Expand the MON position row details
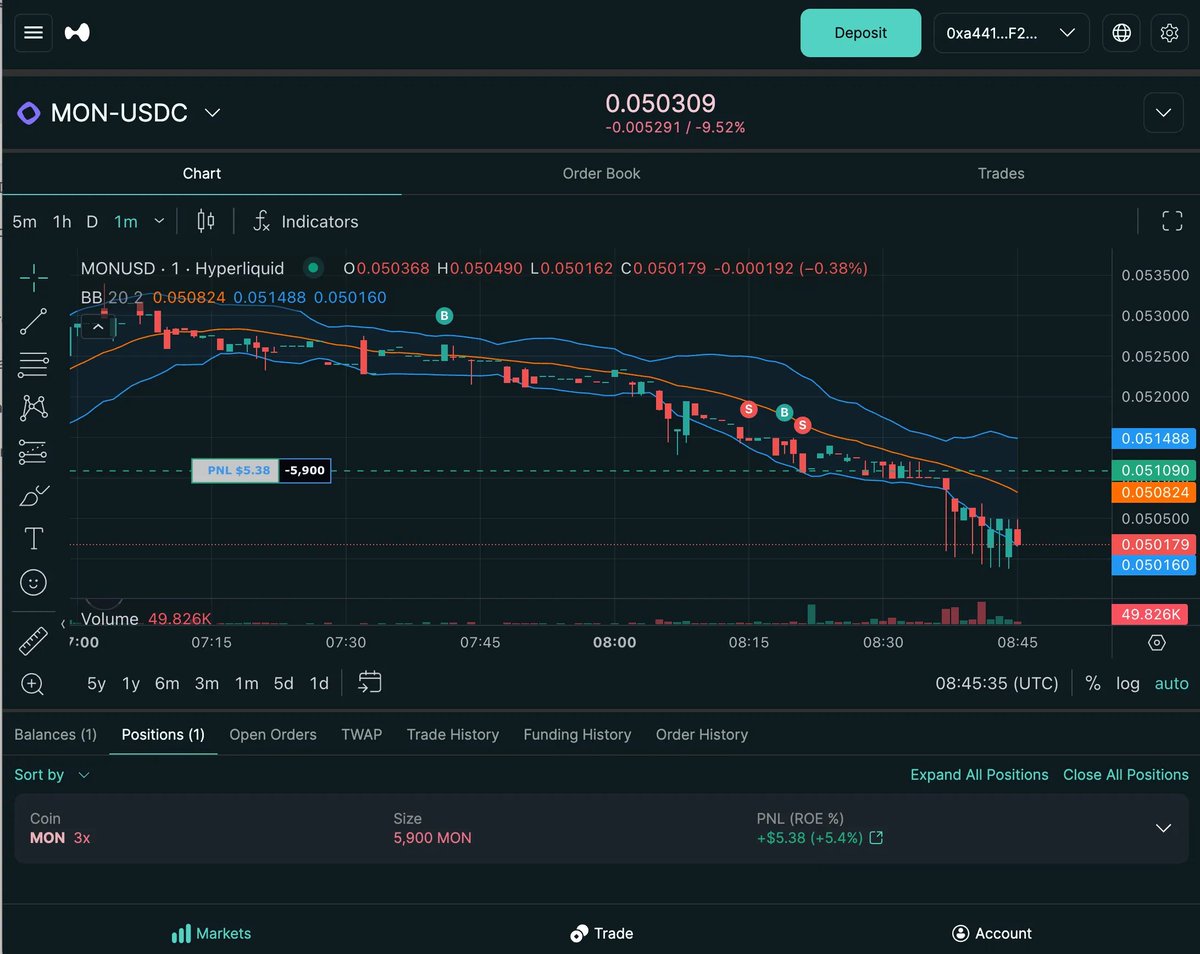Screen dimensions: 1200x954 [x=1163, y=828]
